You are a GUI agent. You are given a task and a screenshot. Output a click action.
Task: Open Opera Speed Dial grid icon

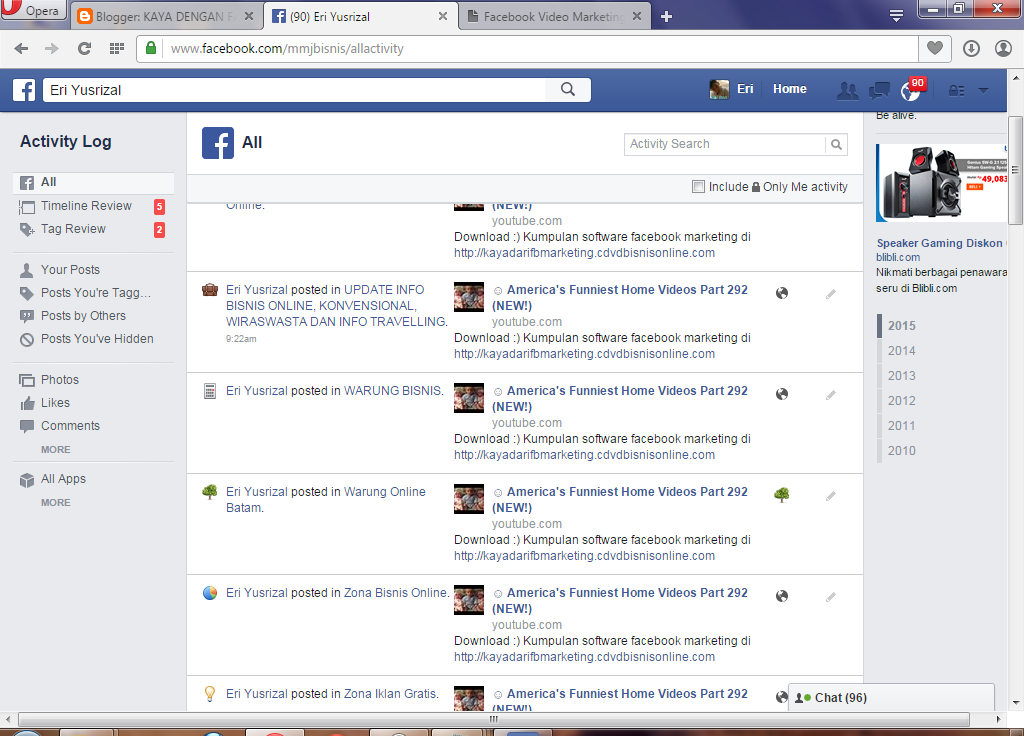coord(117,48)
